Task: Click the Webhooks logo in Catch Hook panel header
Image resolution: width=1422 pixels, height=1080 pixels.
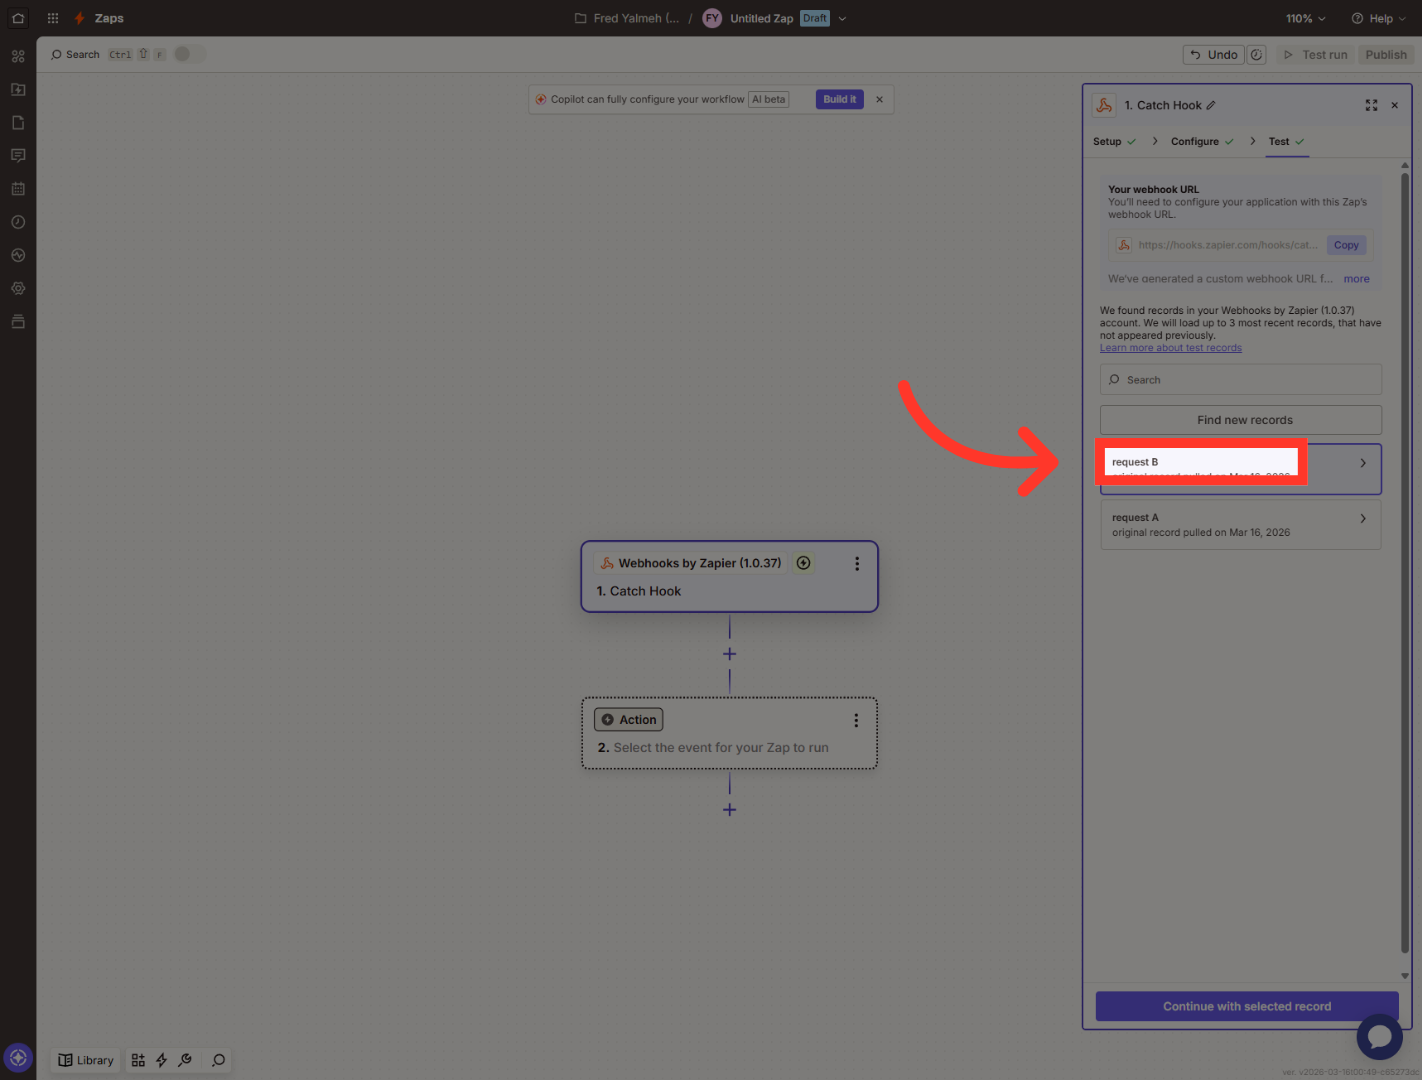Action: (x=1104, y=105)
